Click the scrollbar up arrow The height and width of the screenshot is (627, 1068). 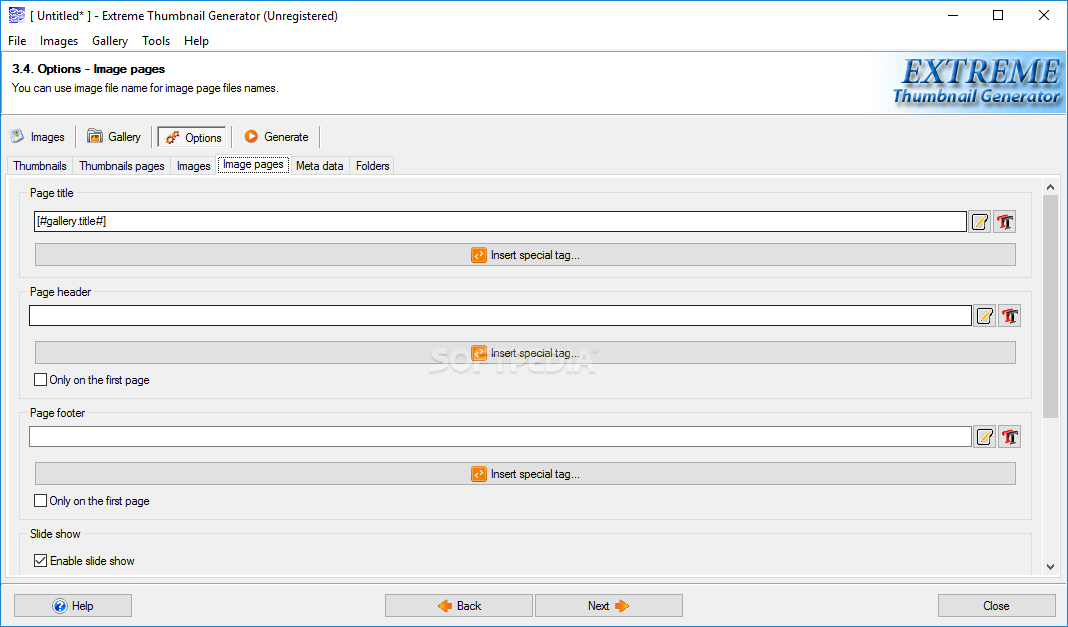1050,187
